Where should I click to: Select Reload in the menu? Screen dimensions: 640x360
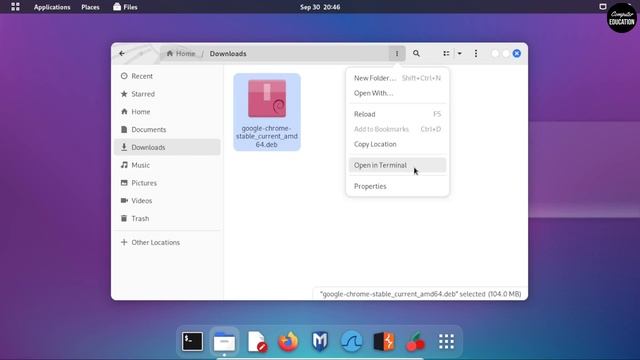(397, 114)
